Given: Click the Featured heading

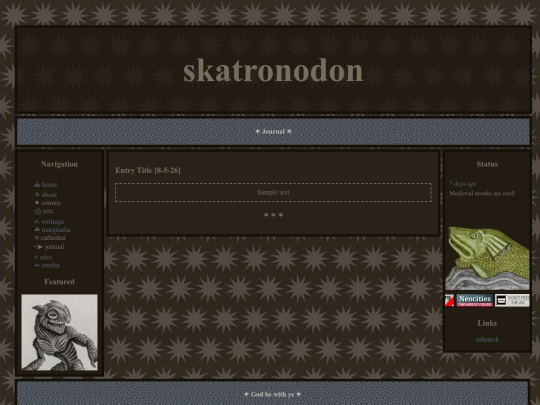Looking at the screenshot, I should [x=59, y=282].
